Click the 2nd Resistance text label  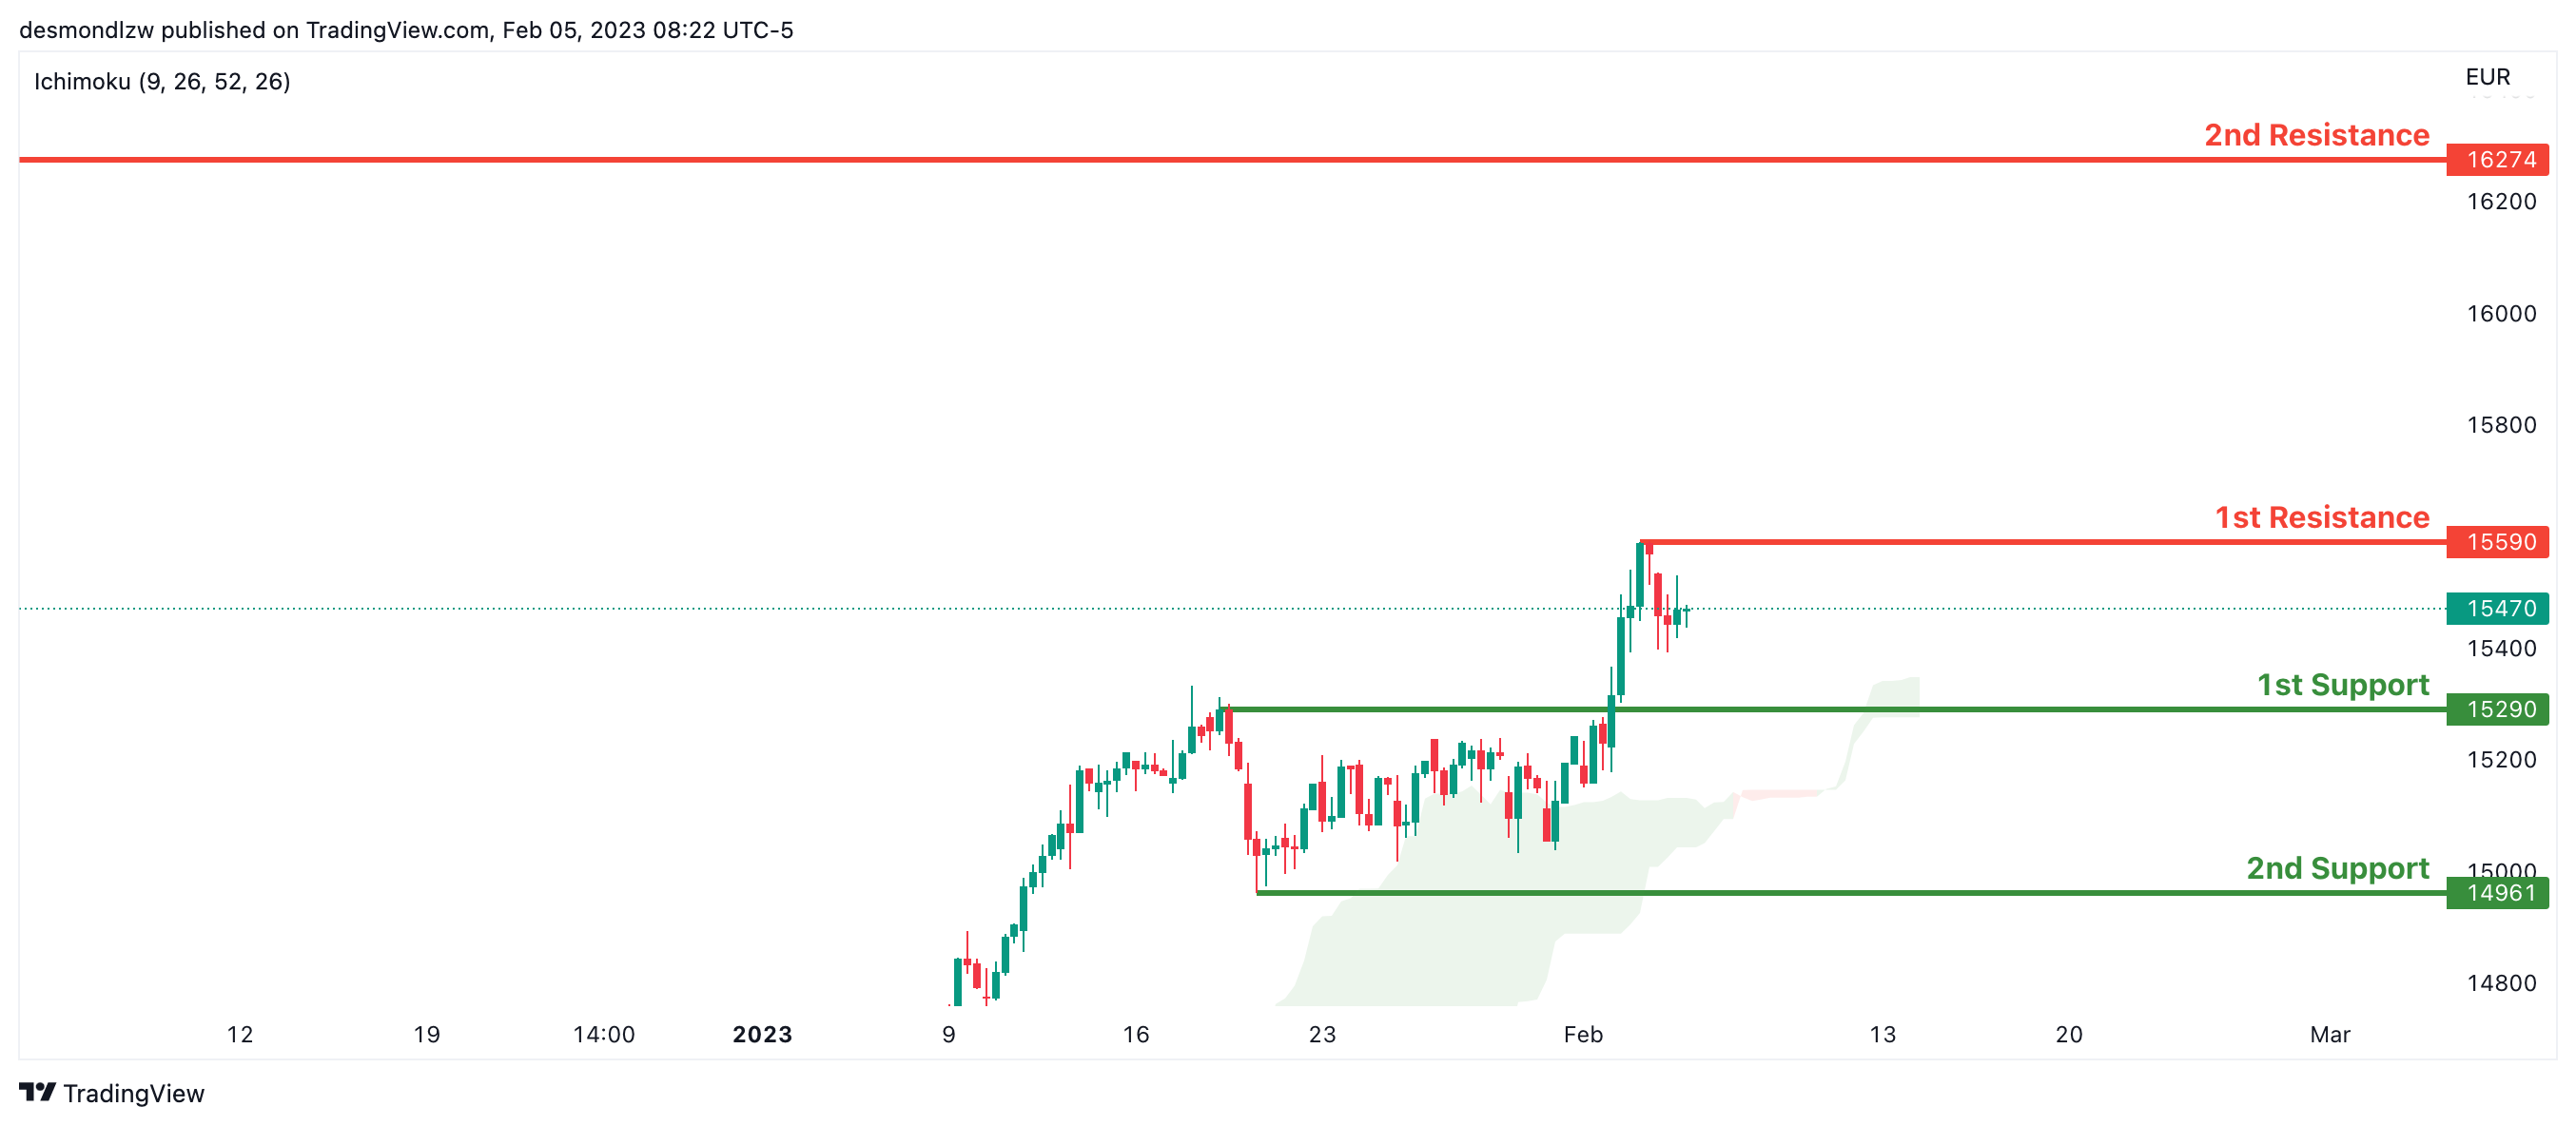[2316, 135]
